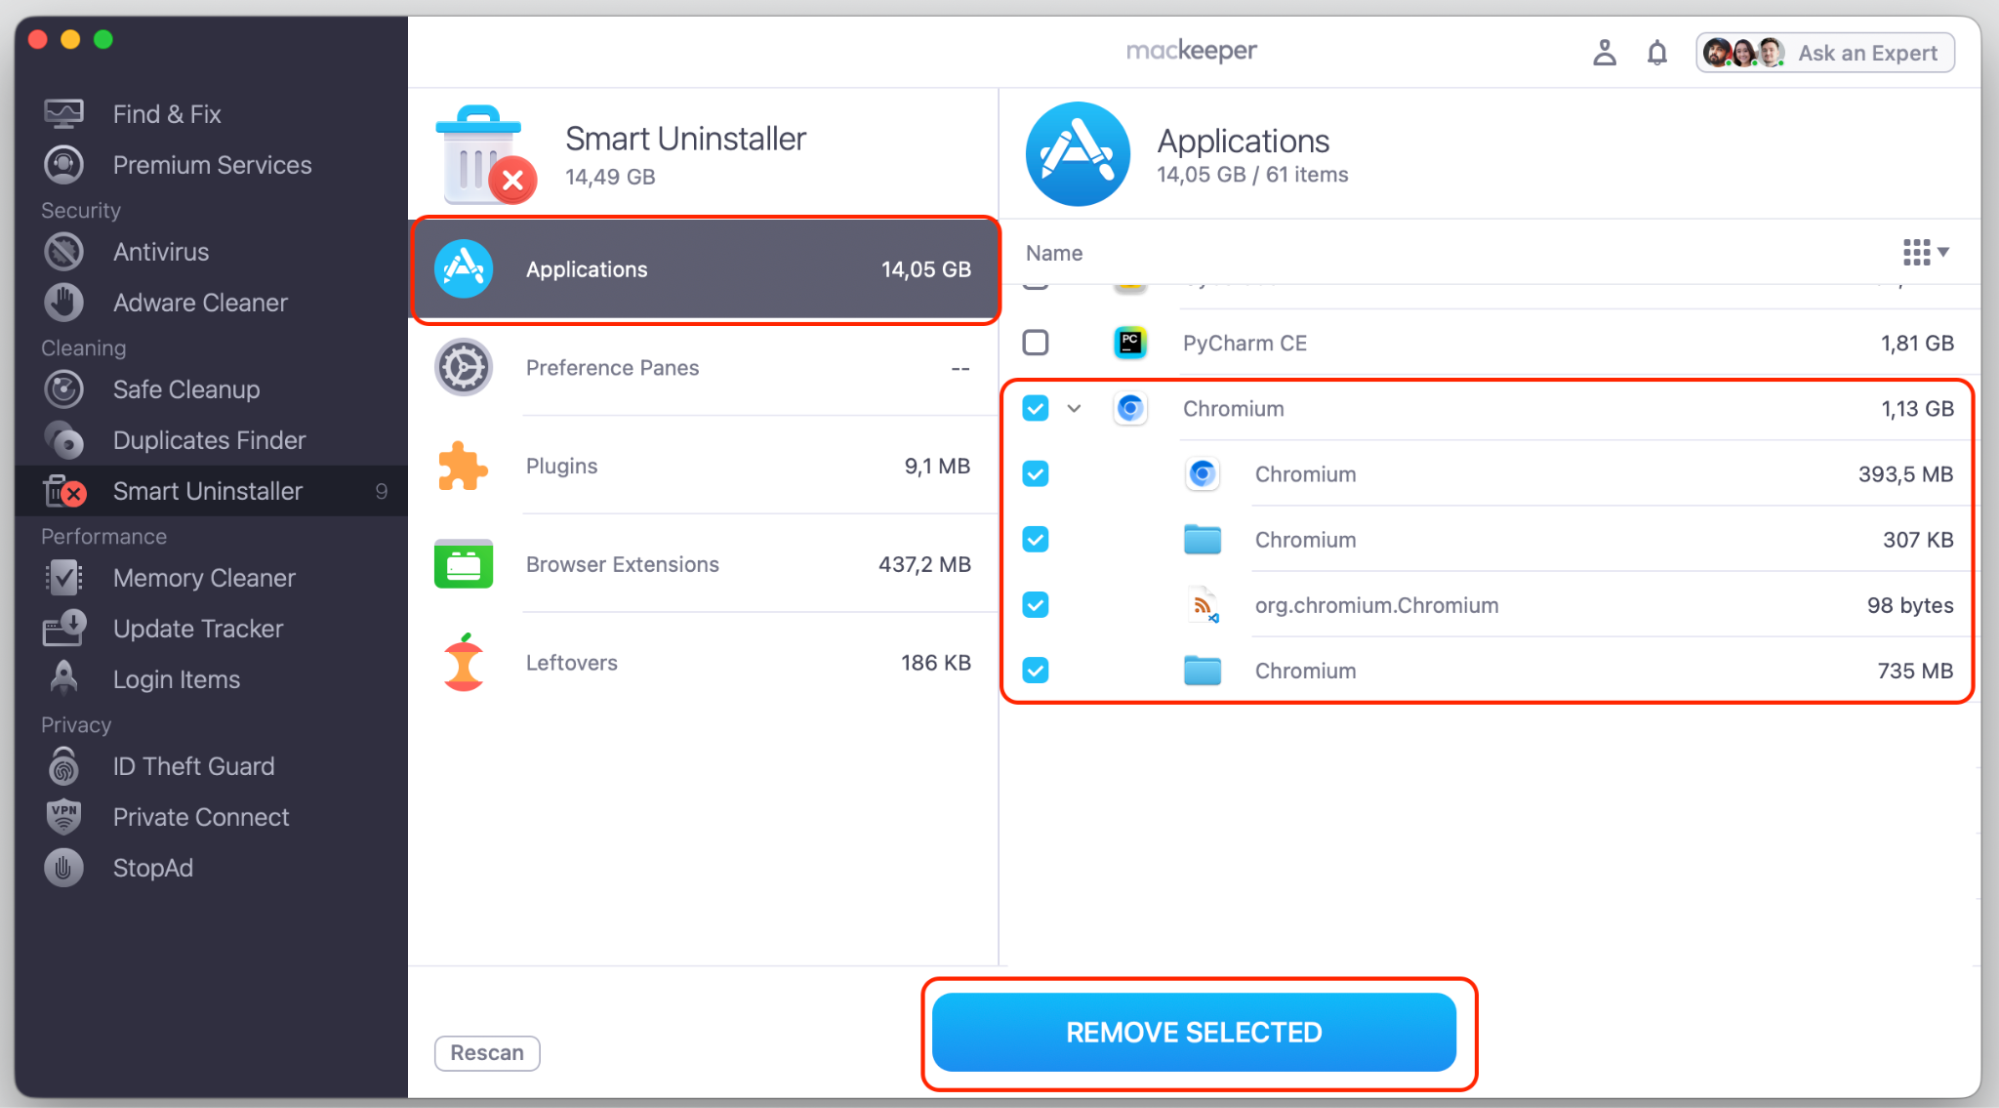
Task: Click the user account profile icon
Action: [1604, 52]
